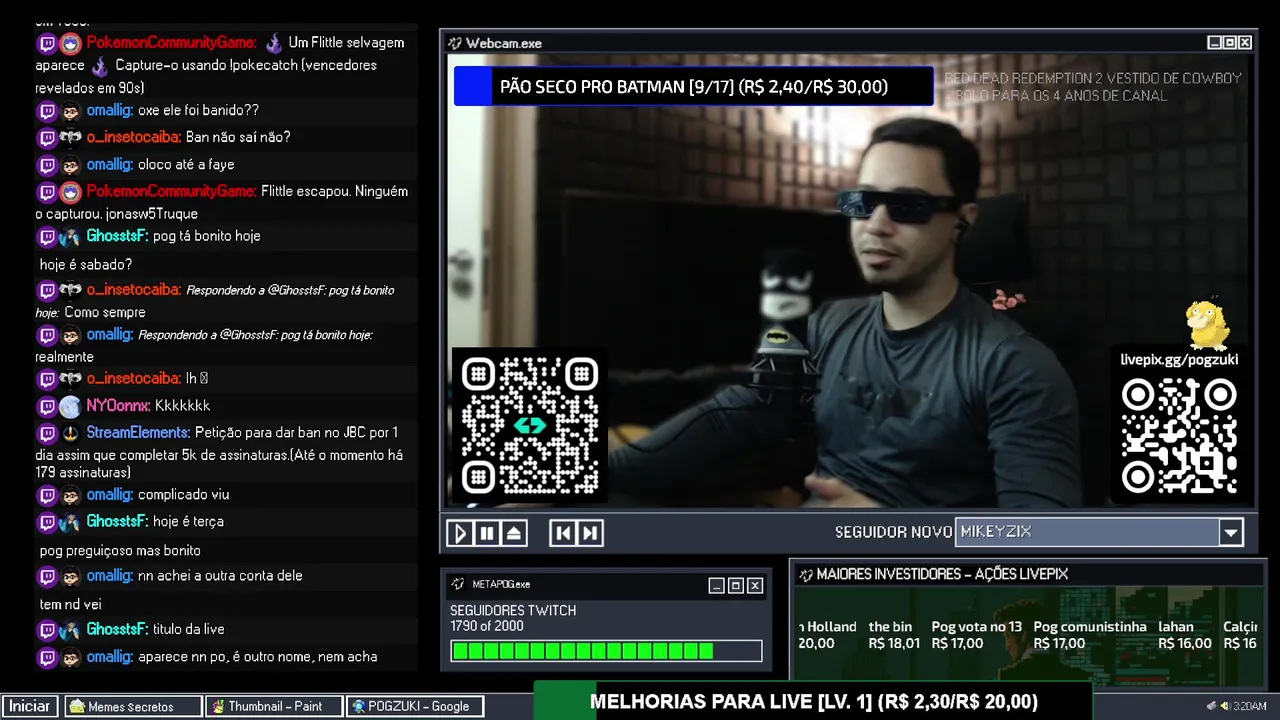Click GhosstsF name on 'hoje é terça'
Screen dimensions: 1280x720
click(117, 521)
